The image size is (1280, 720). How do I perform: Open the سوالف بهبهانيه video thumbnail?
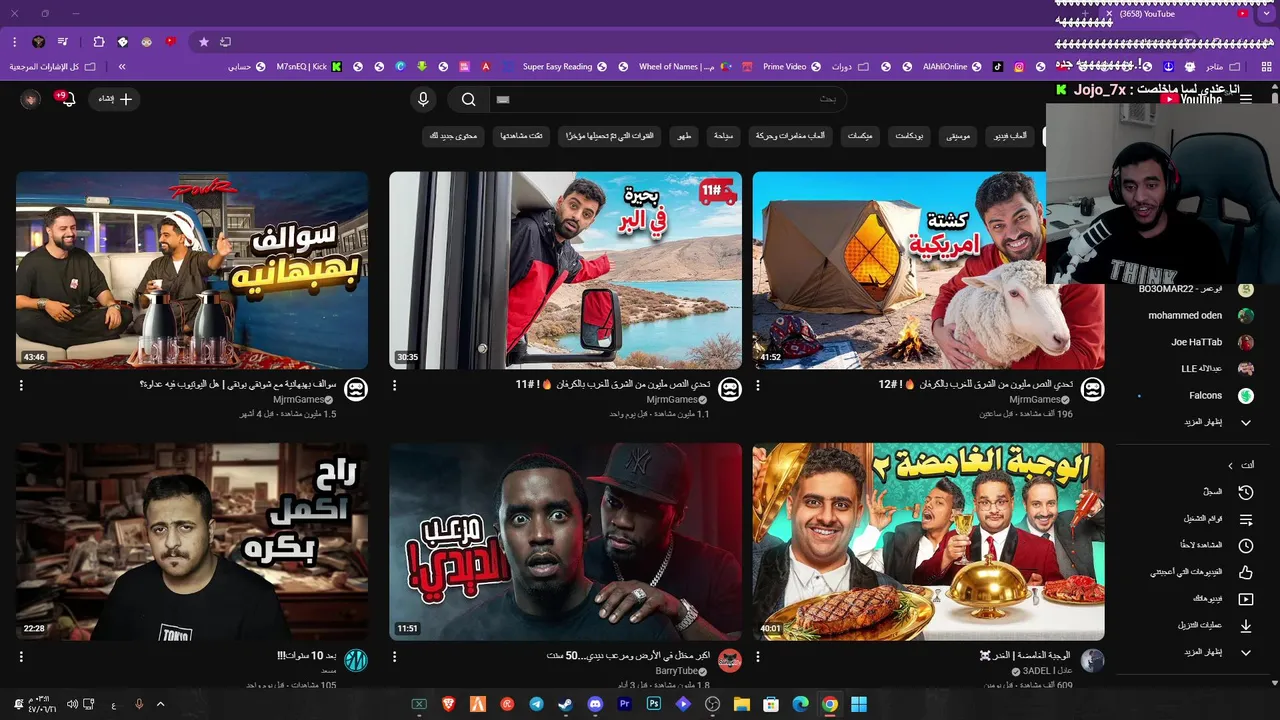(192, 270)
